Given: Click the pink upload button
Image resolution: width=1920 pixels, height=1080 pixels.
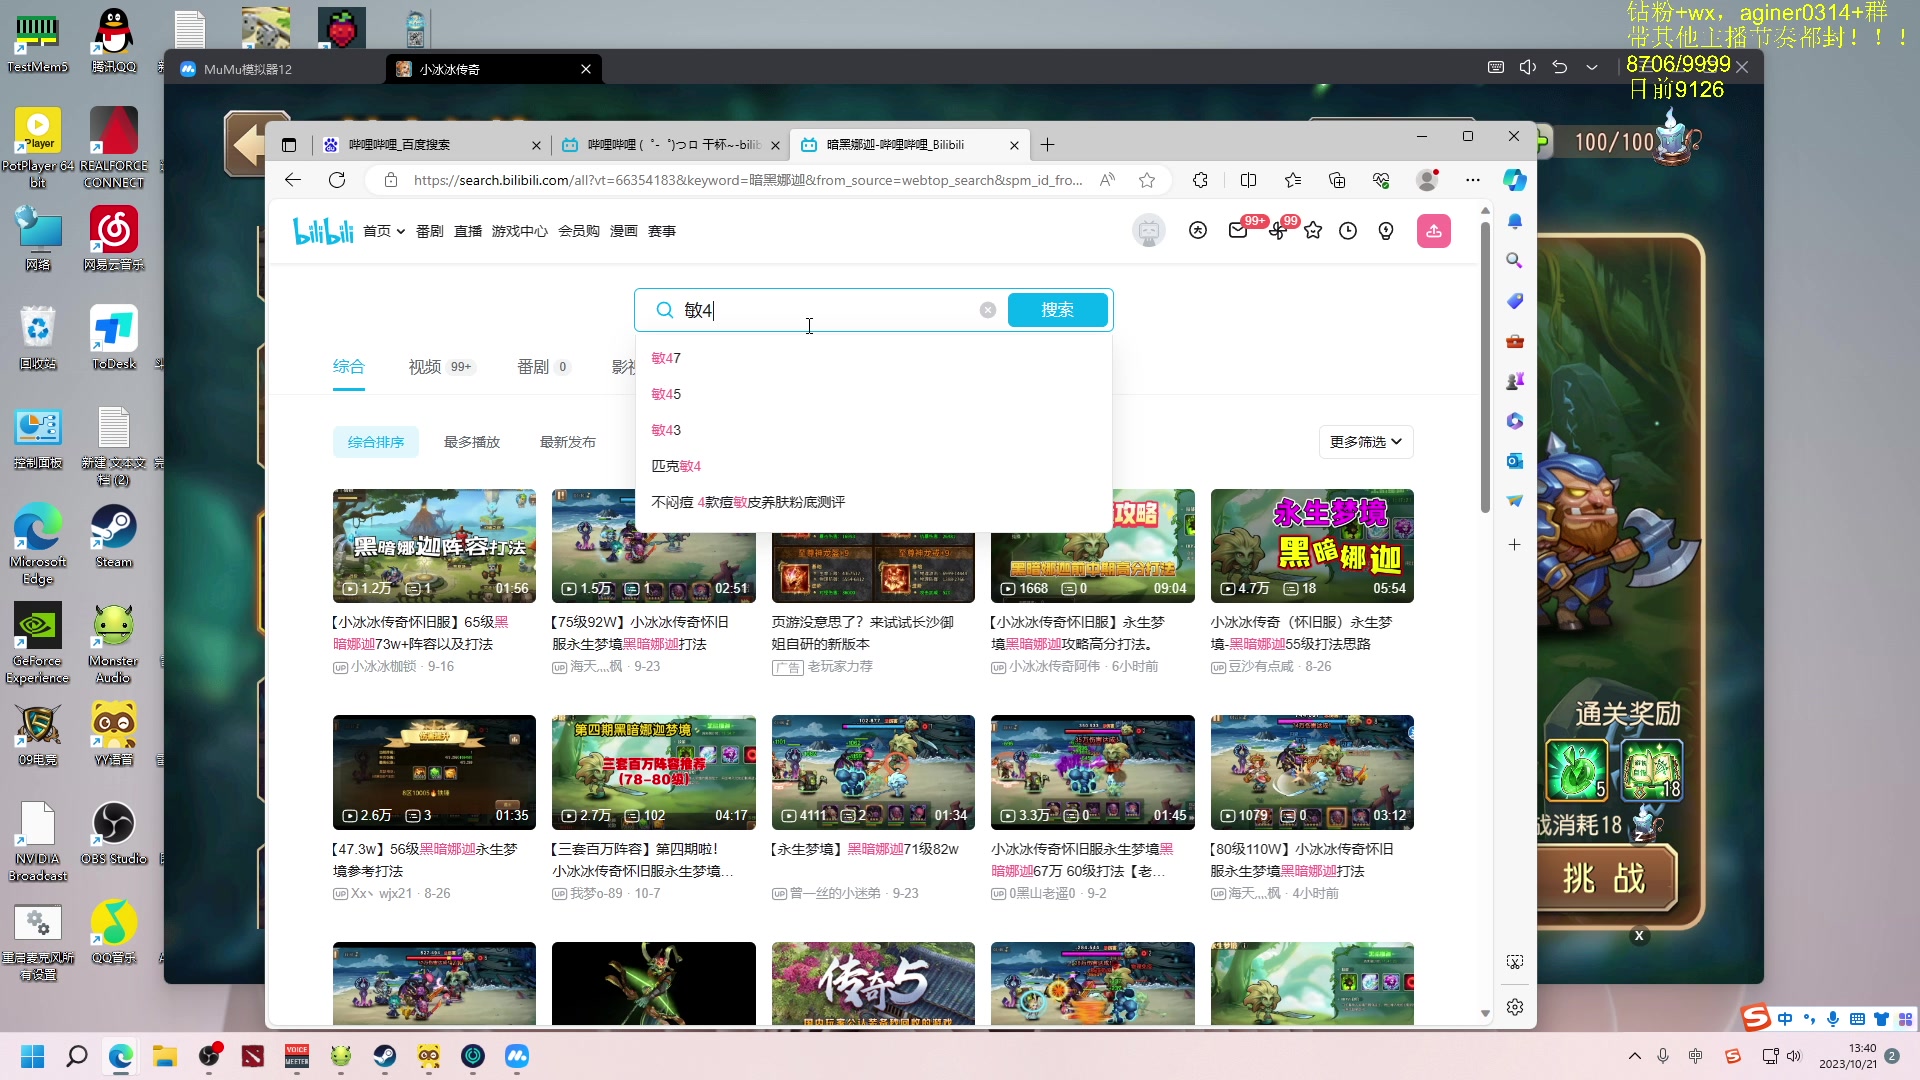Looking at the screenshot, I should tap(1434, 231).
